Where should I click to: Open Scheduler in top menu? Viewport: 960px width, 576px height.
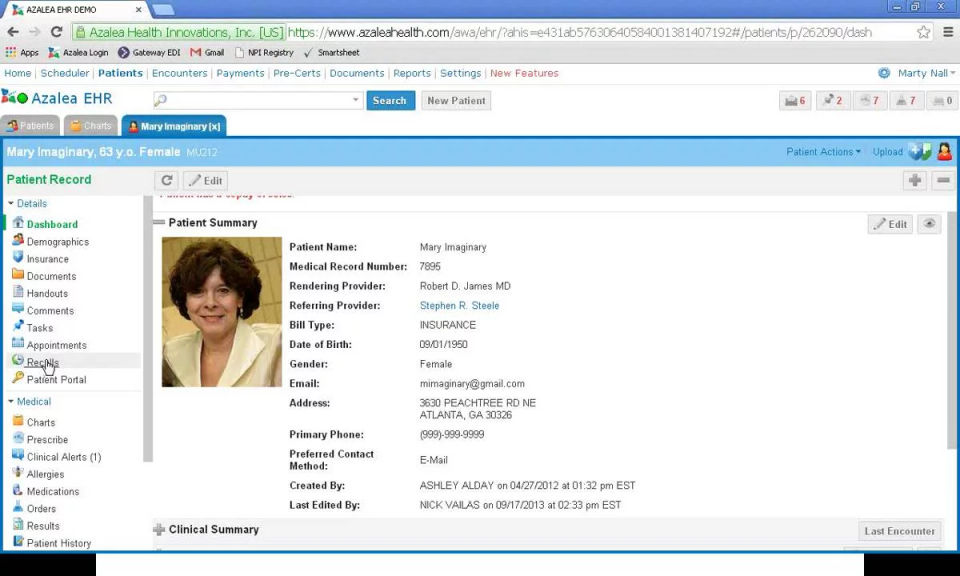(65, 73)
